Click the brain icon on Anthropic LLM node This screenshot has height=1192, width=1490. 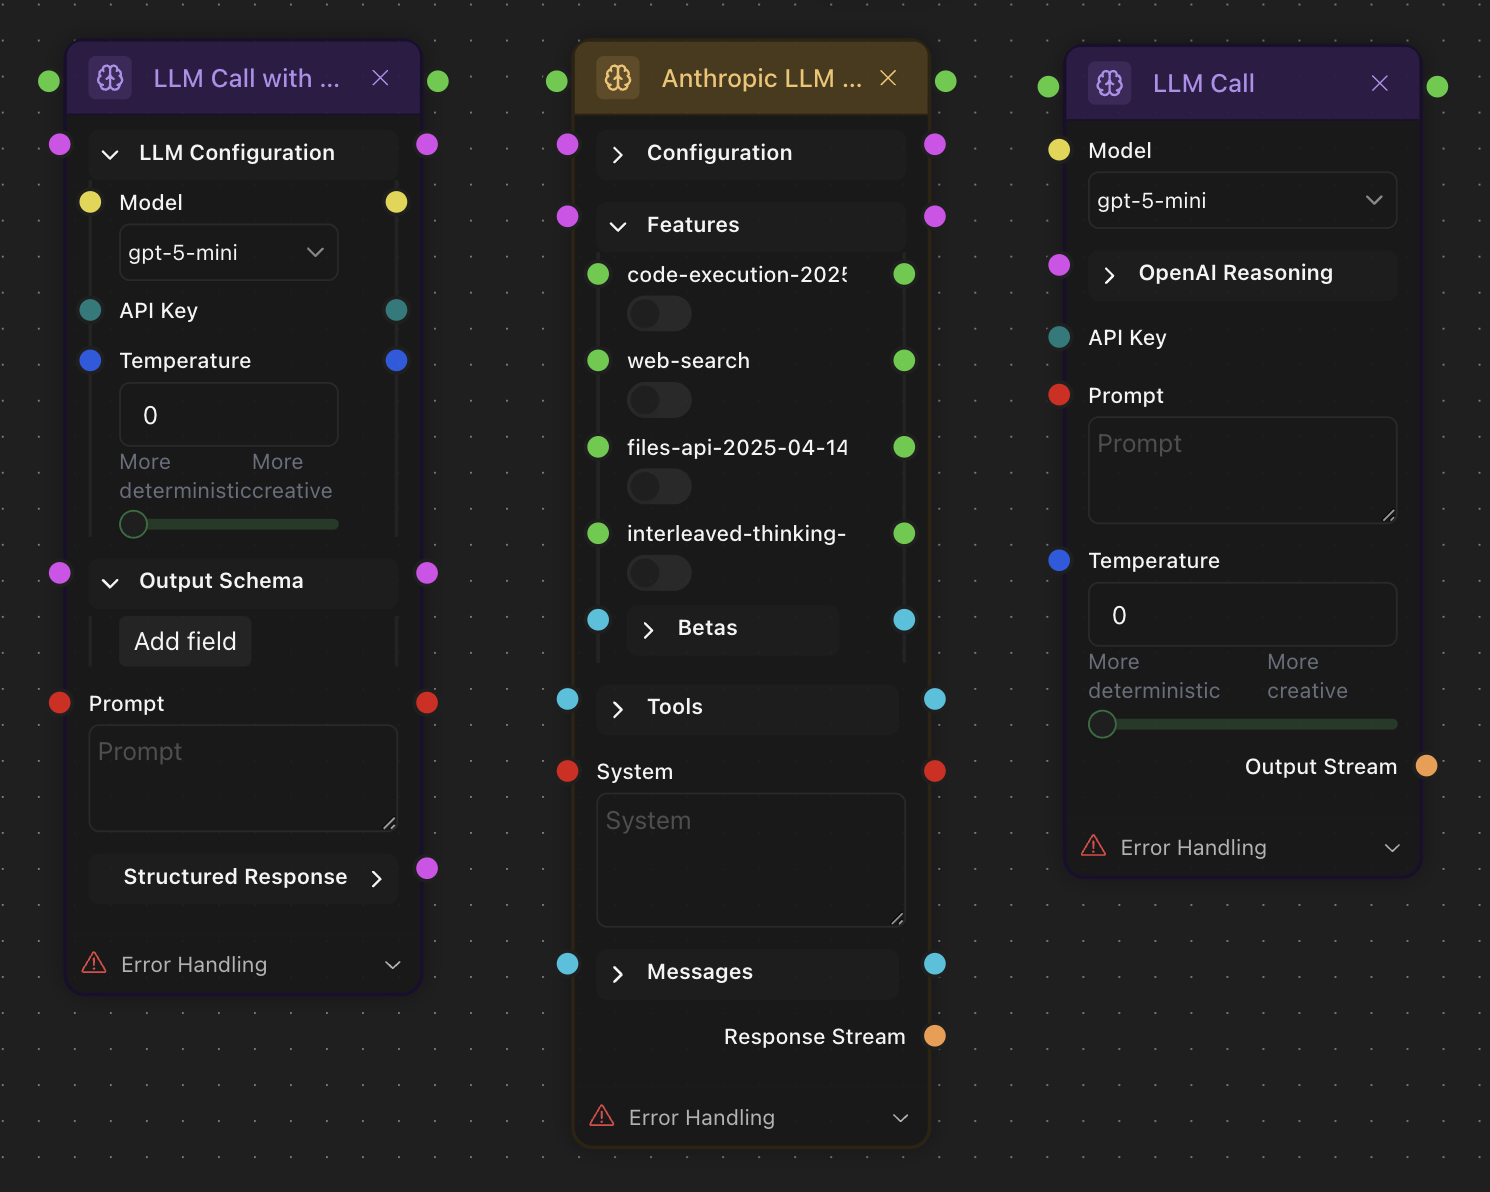(618, 78)
